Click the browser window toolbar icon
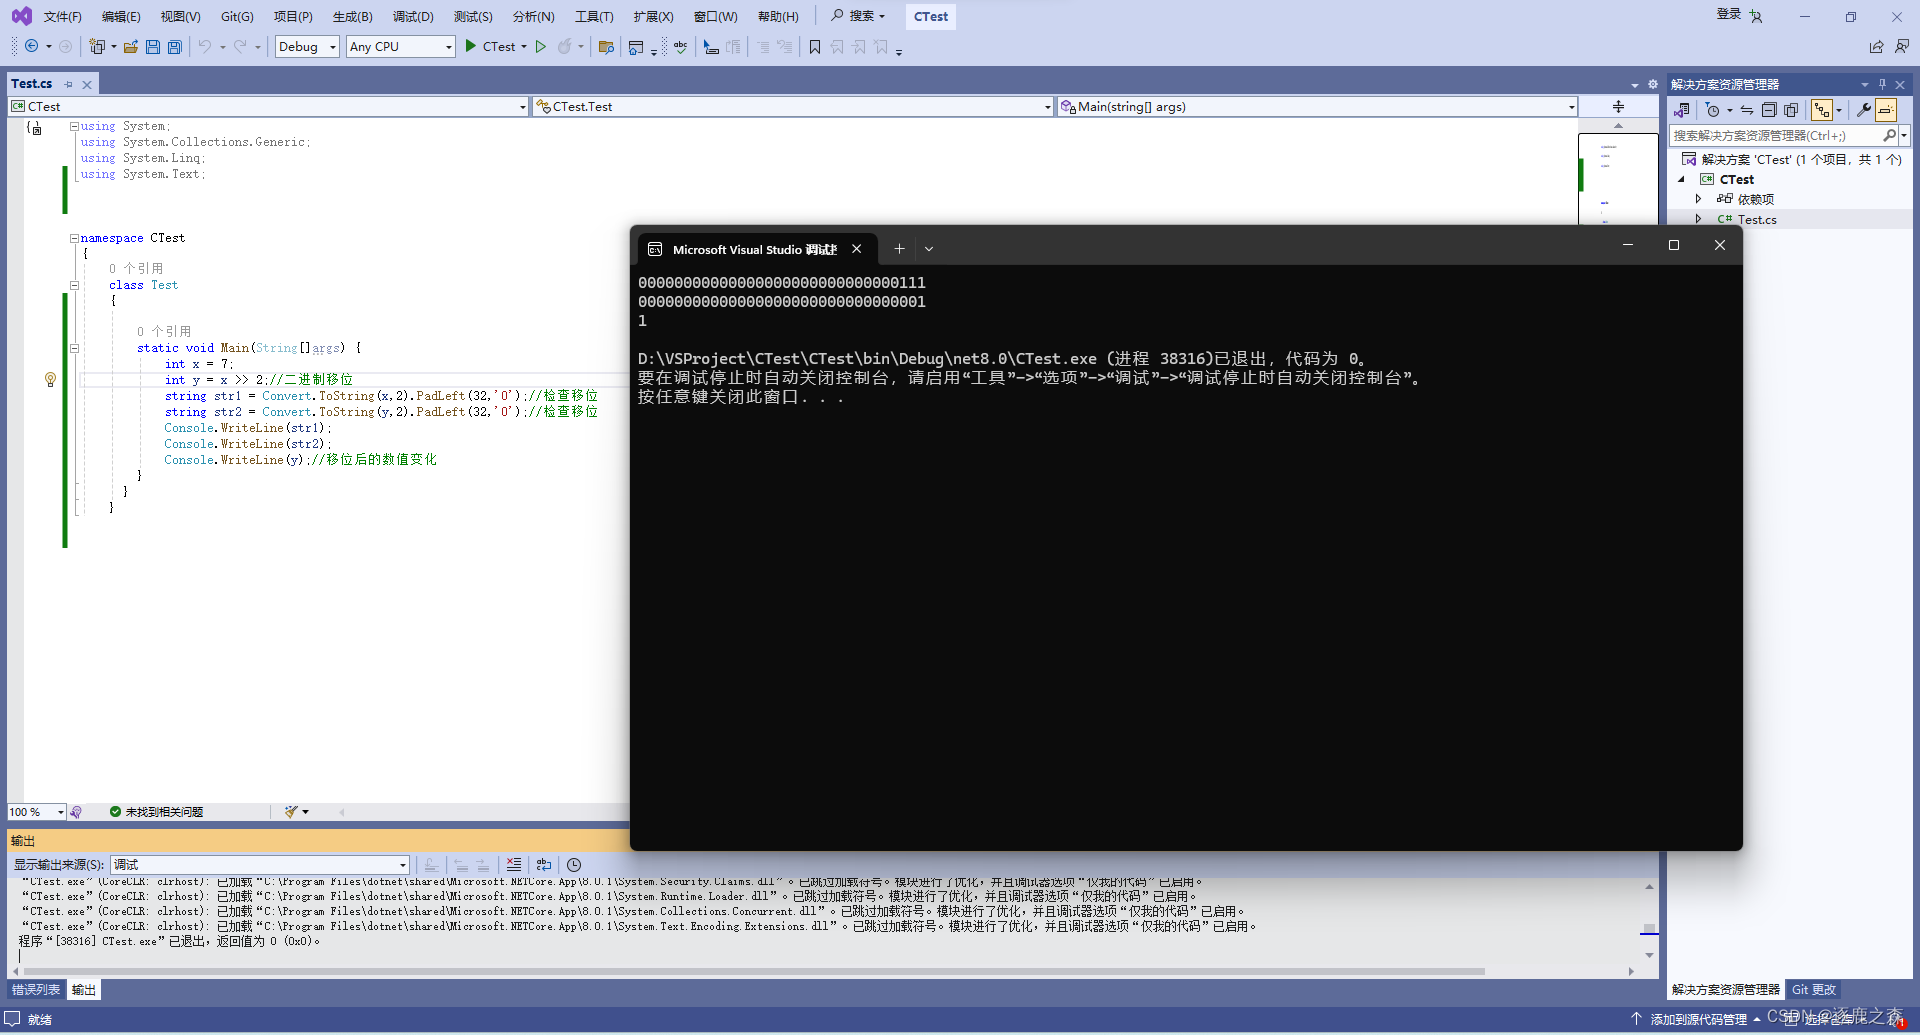 636,46
